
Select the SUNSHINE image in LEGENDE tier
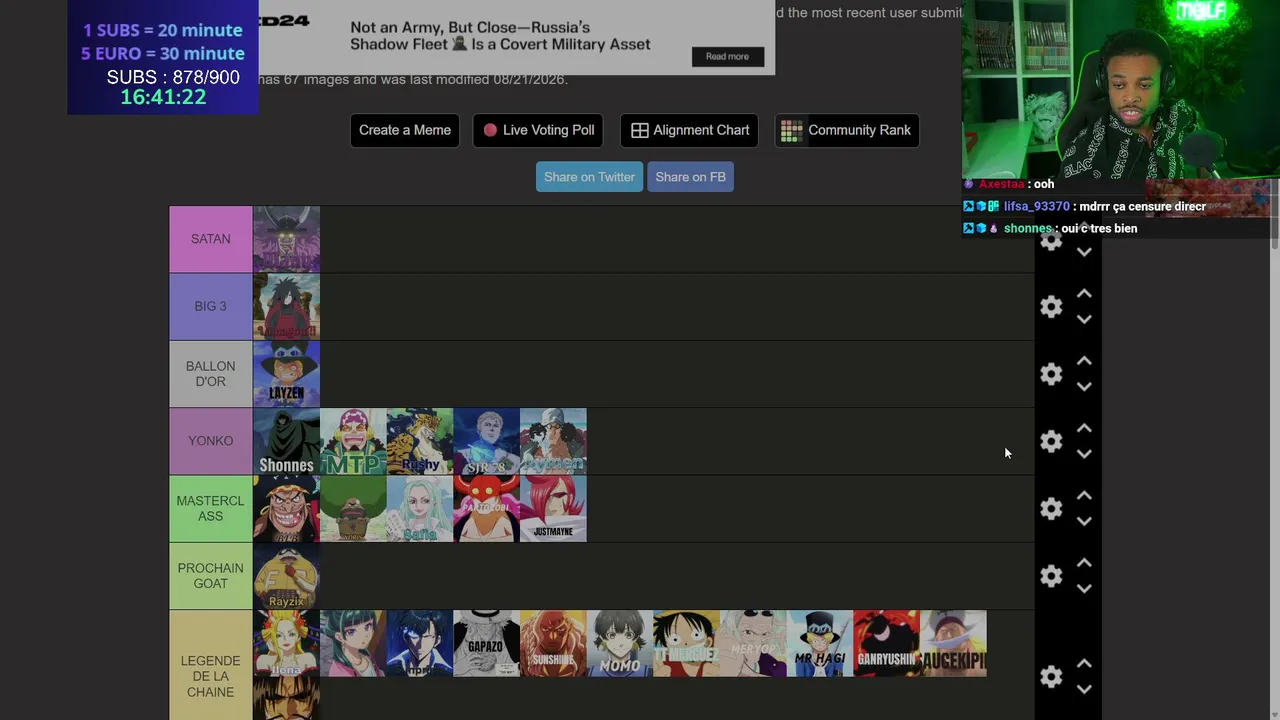[x=553, y=643]
